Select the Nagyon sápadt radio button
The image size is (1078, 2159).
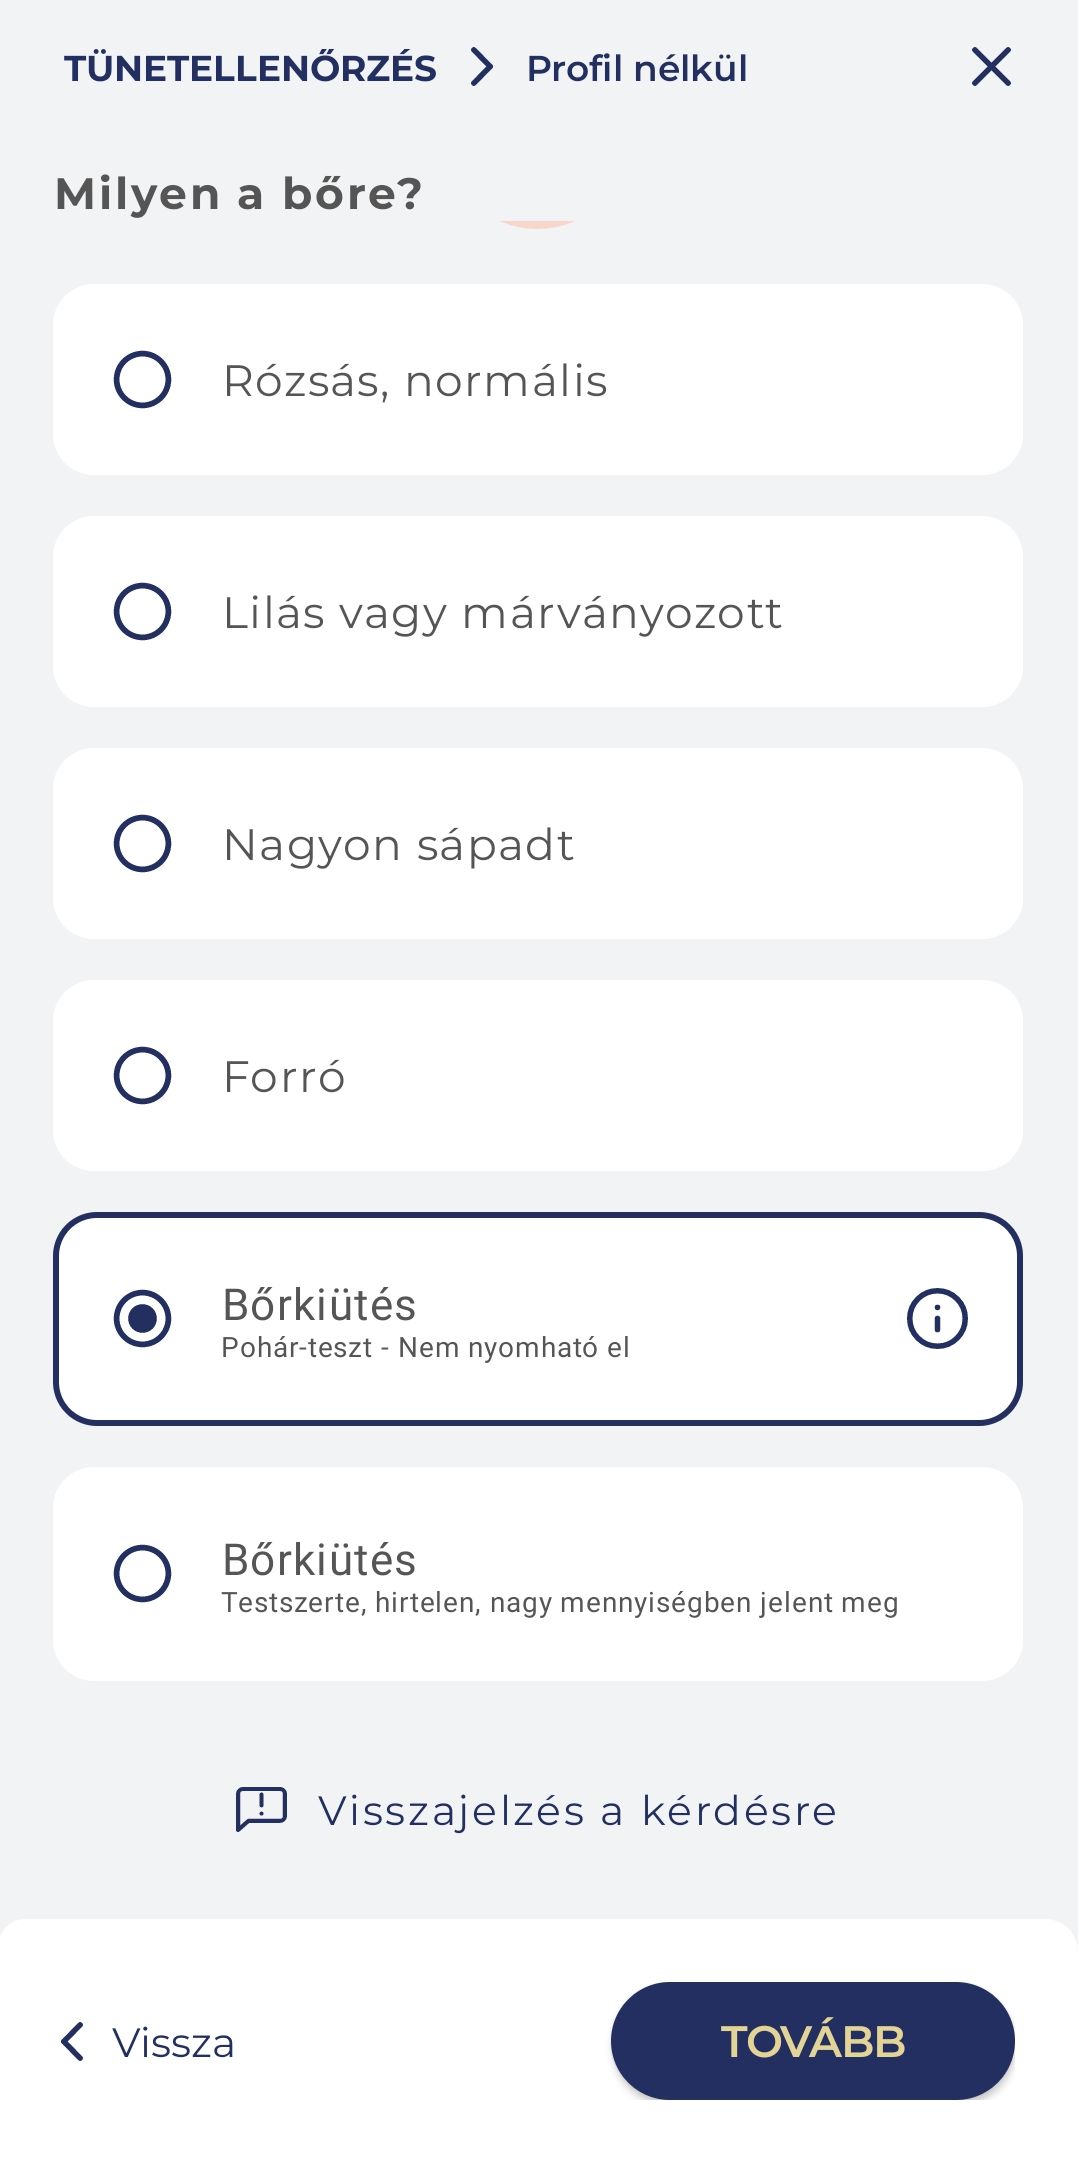pos(143,844)
